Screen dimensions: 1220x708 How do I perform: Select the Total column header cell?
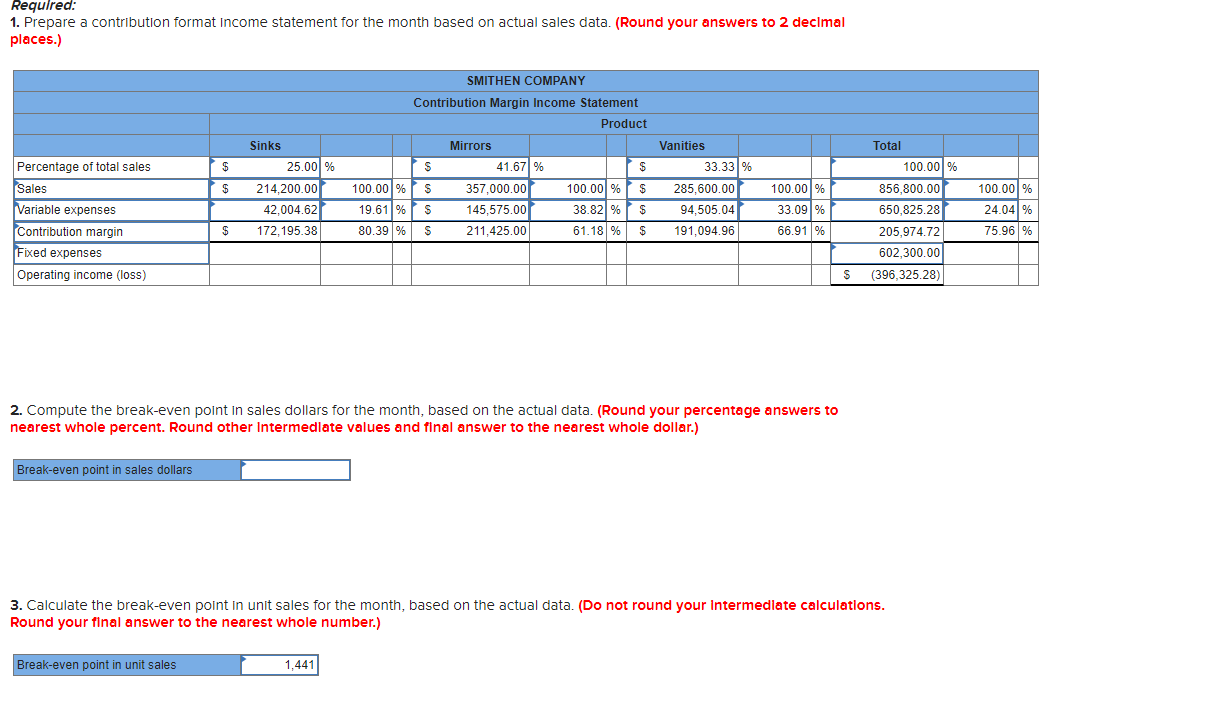point(887,145)
